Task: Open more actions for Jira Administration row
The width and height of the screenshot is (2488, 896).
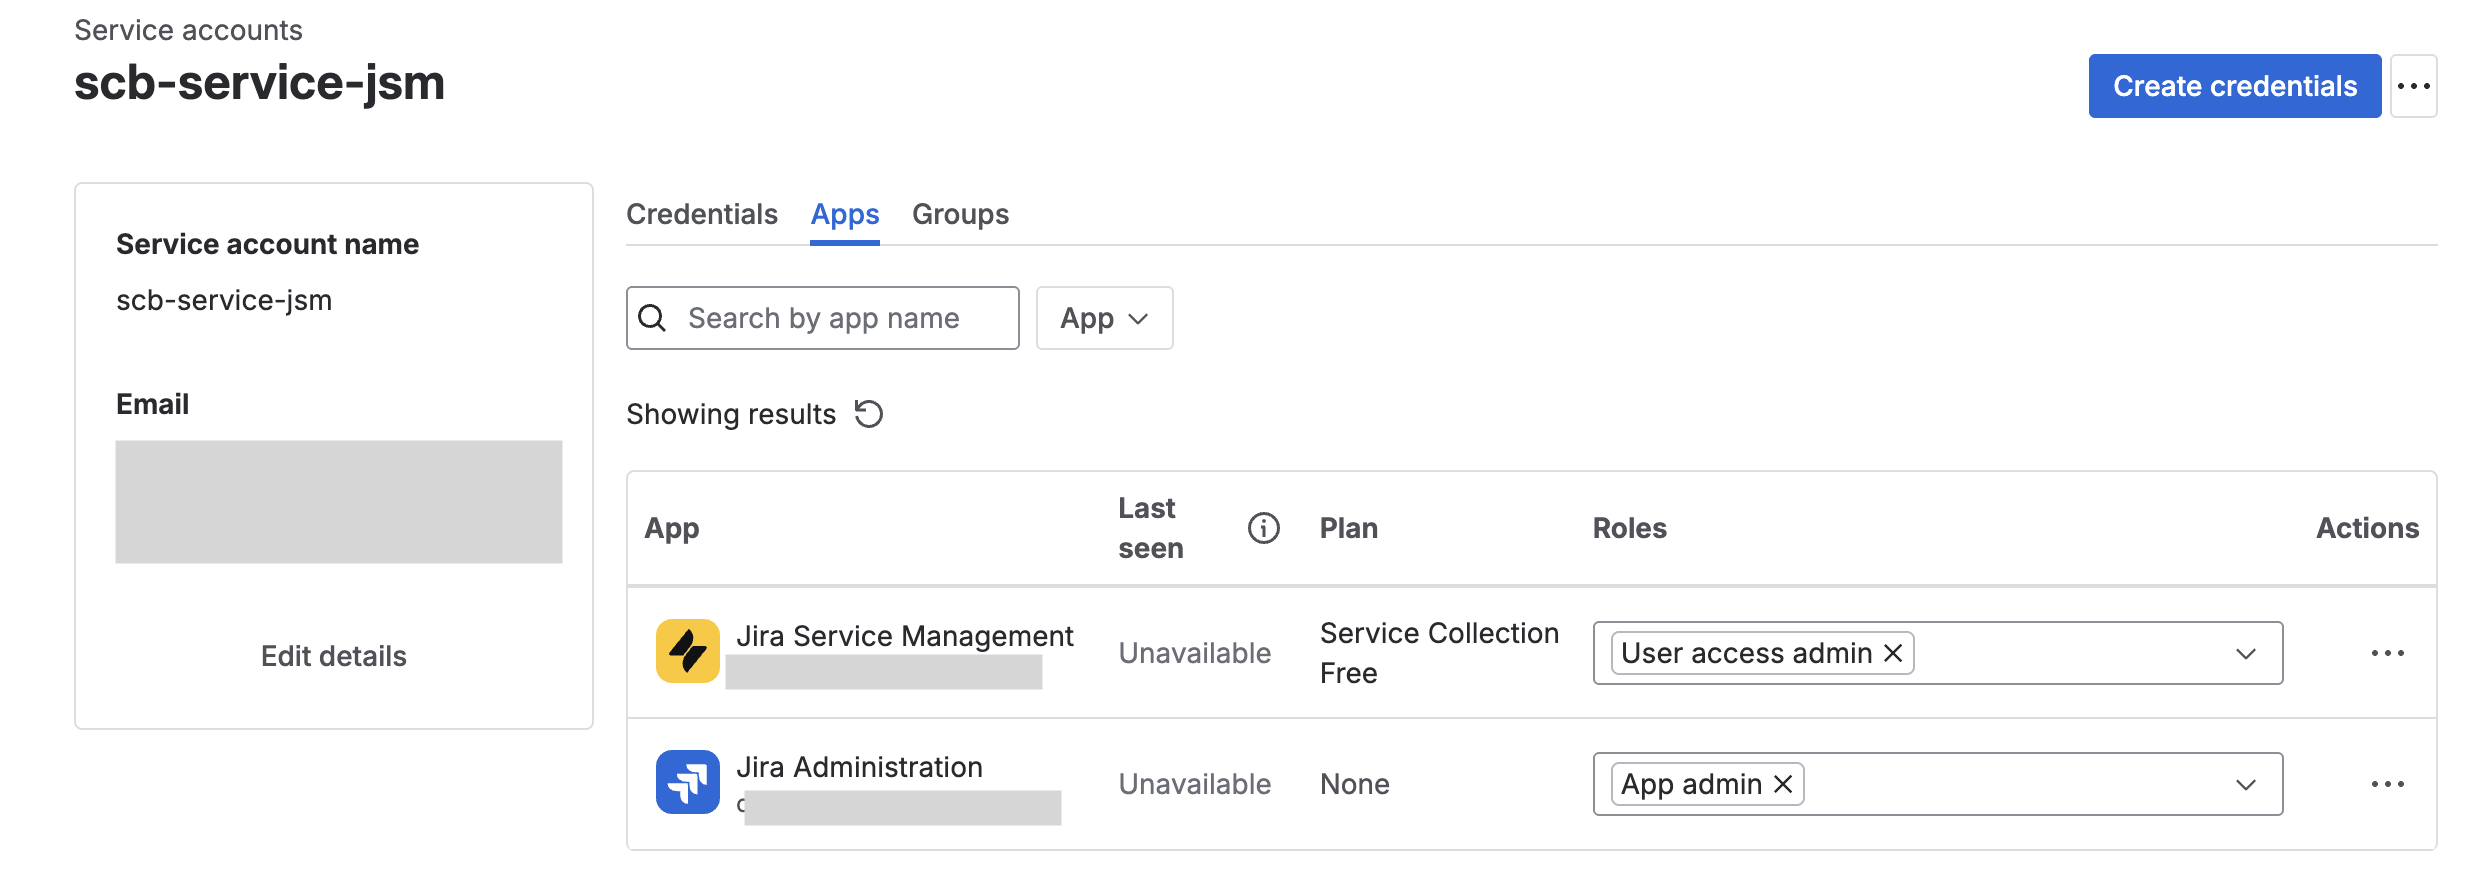Action: (x=2387, y=784)
